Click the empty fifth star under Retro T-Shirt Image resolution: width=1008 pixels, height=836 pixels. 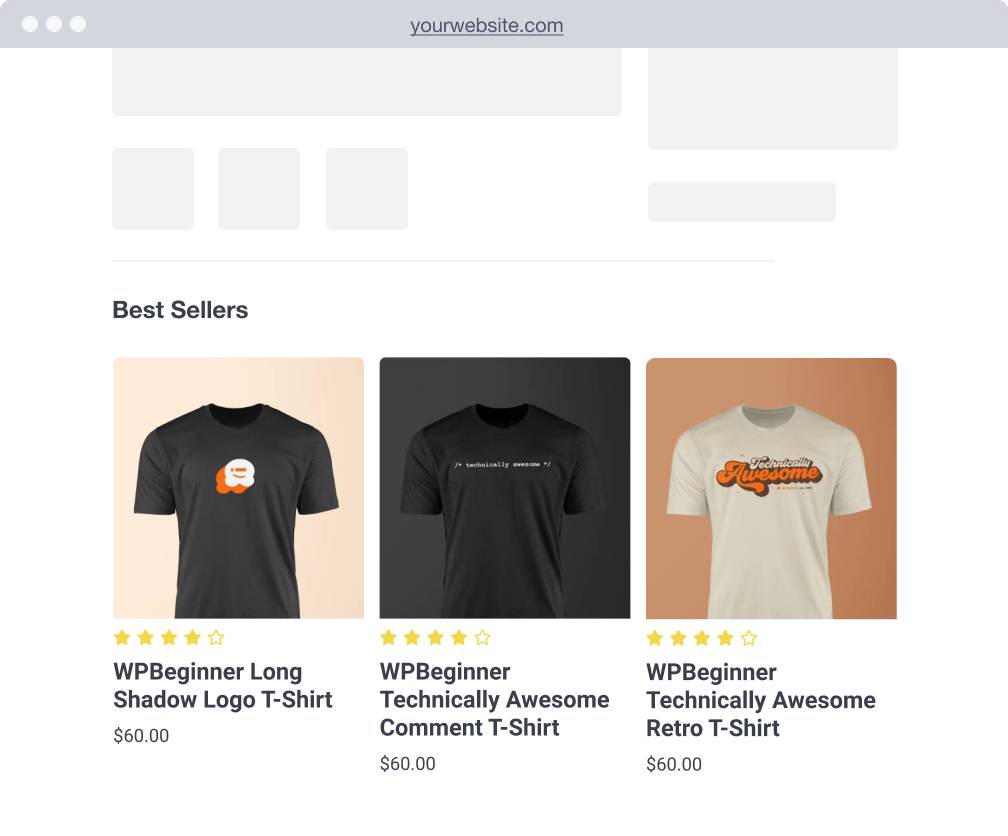point(749,638)
